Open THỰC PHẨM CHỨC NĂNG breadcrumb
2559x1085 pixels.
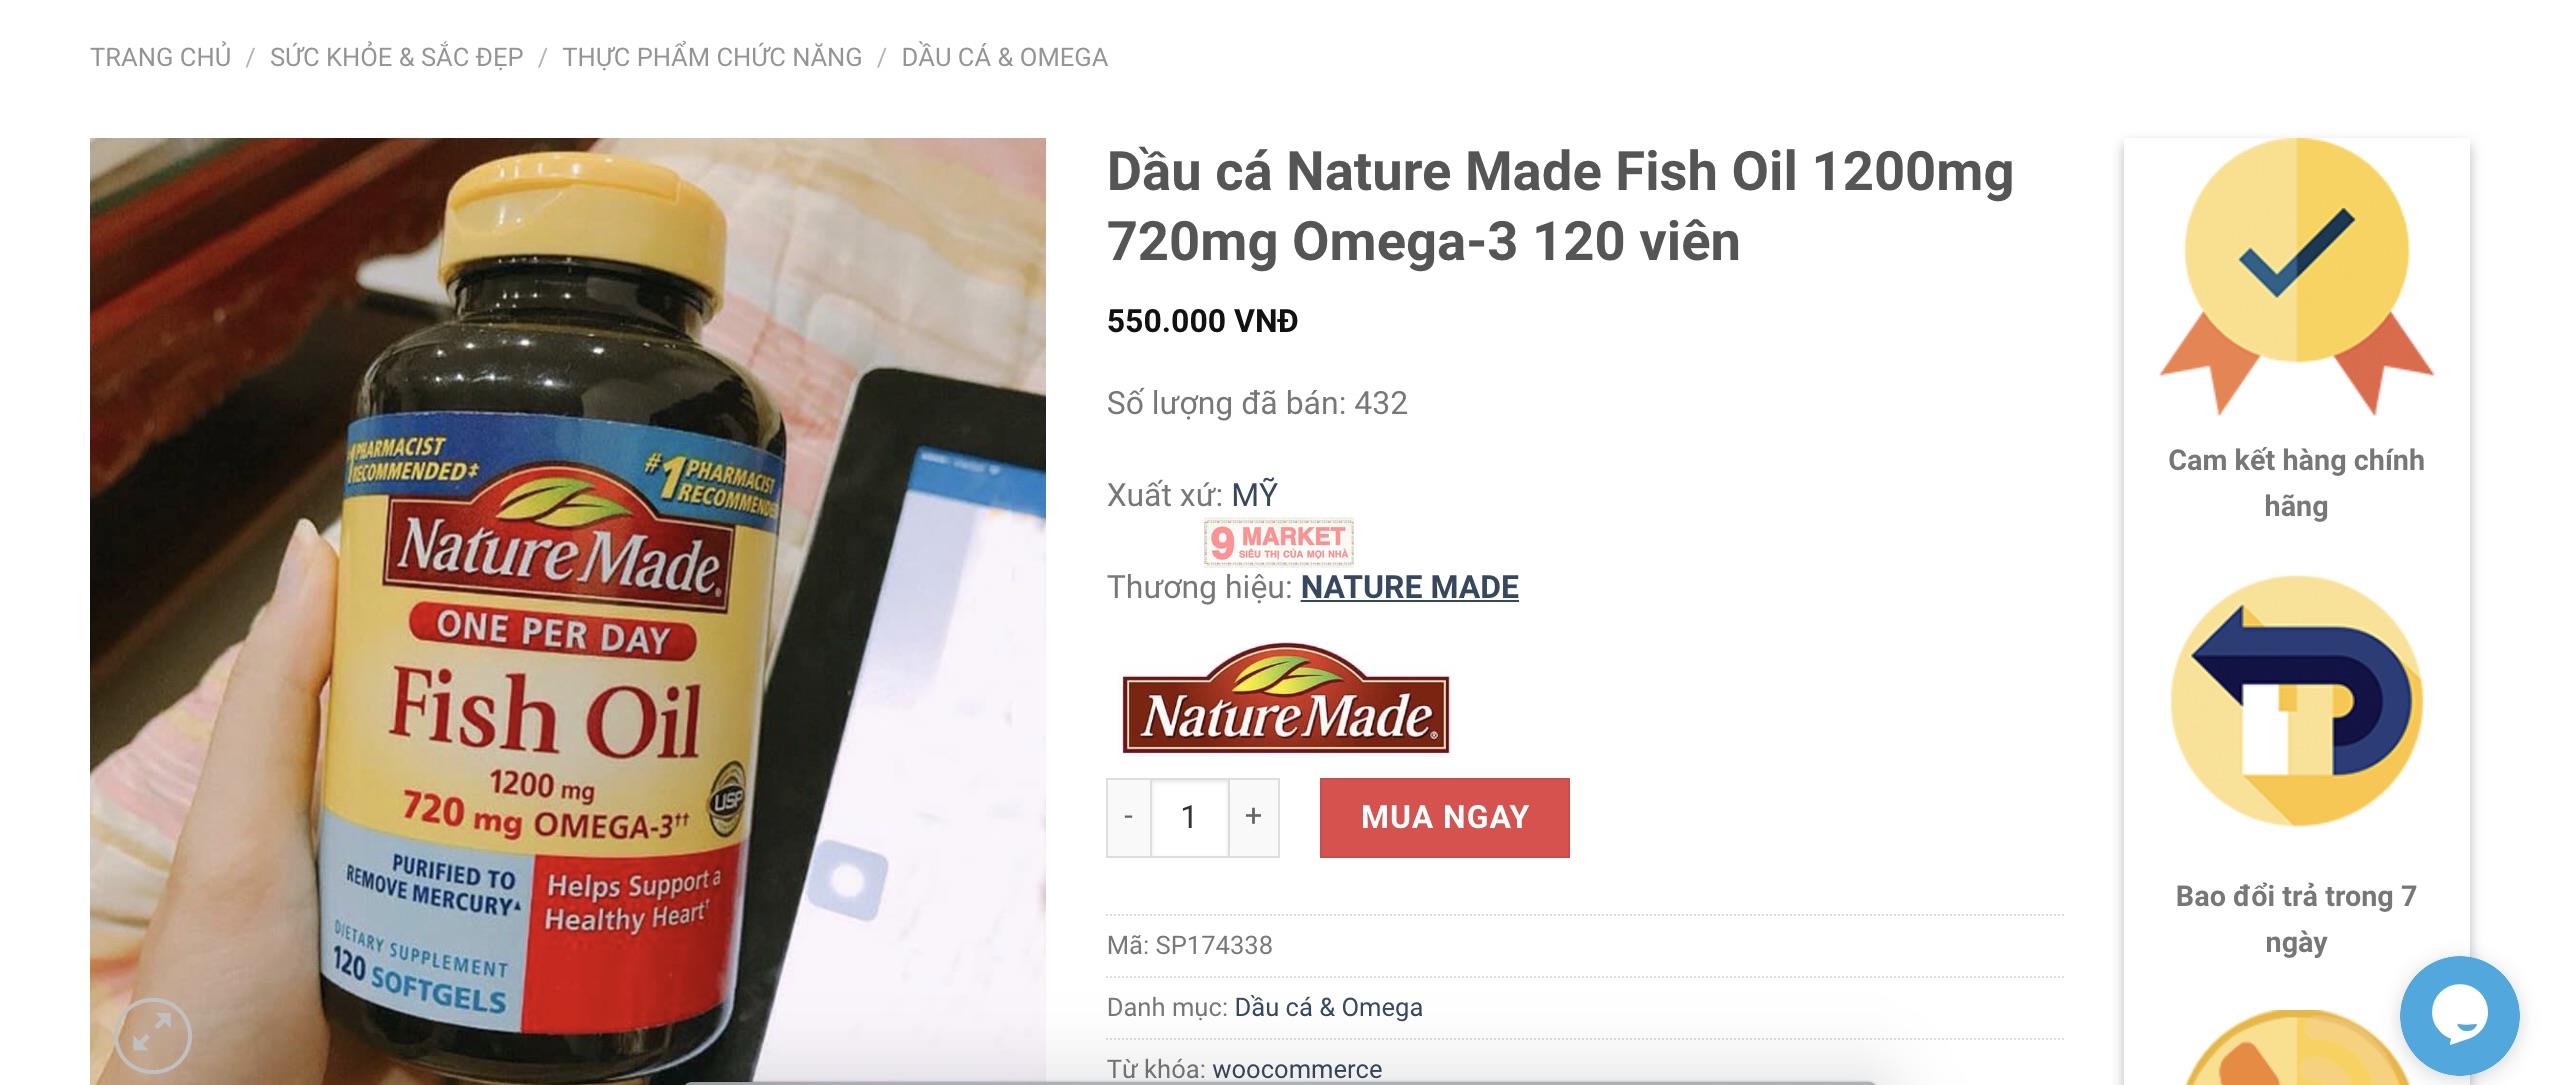point(712,57)
